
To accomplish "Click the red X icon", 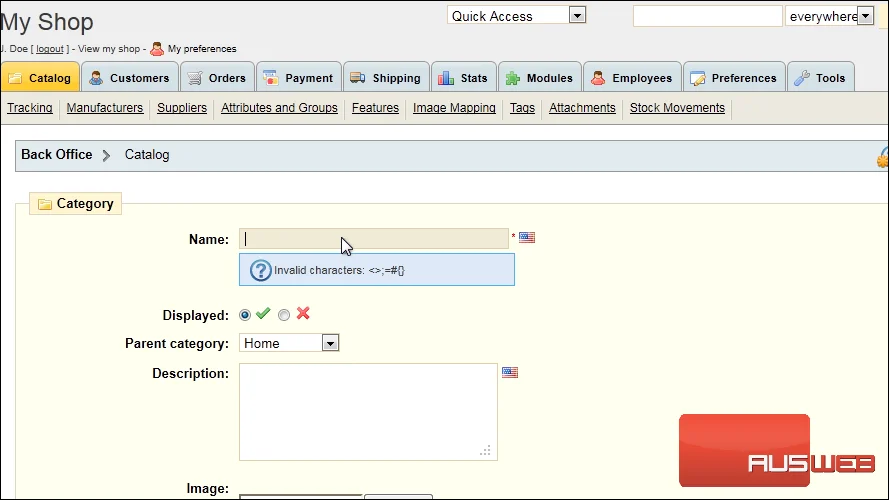I will 303,313.
